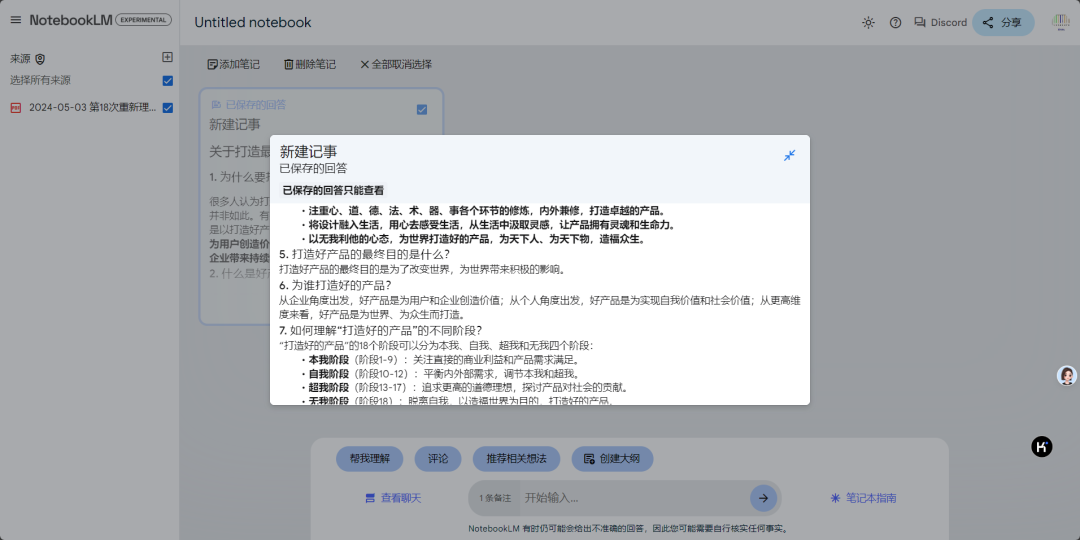Click 添加笔记 to add a note
Screen dimensions: 1080x540
coord(233,64)
